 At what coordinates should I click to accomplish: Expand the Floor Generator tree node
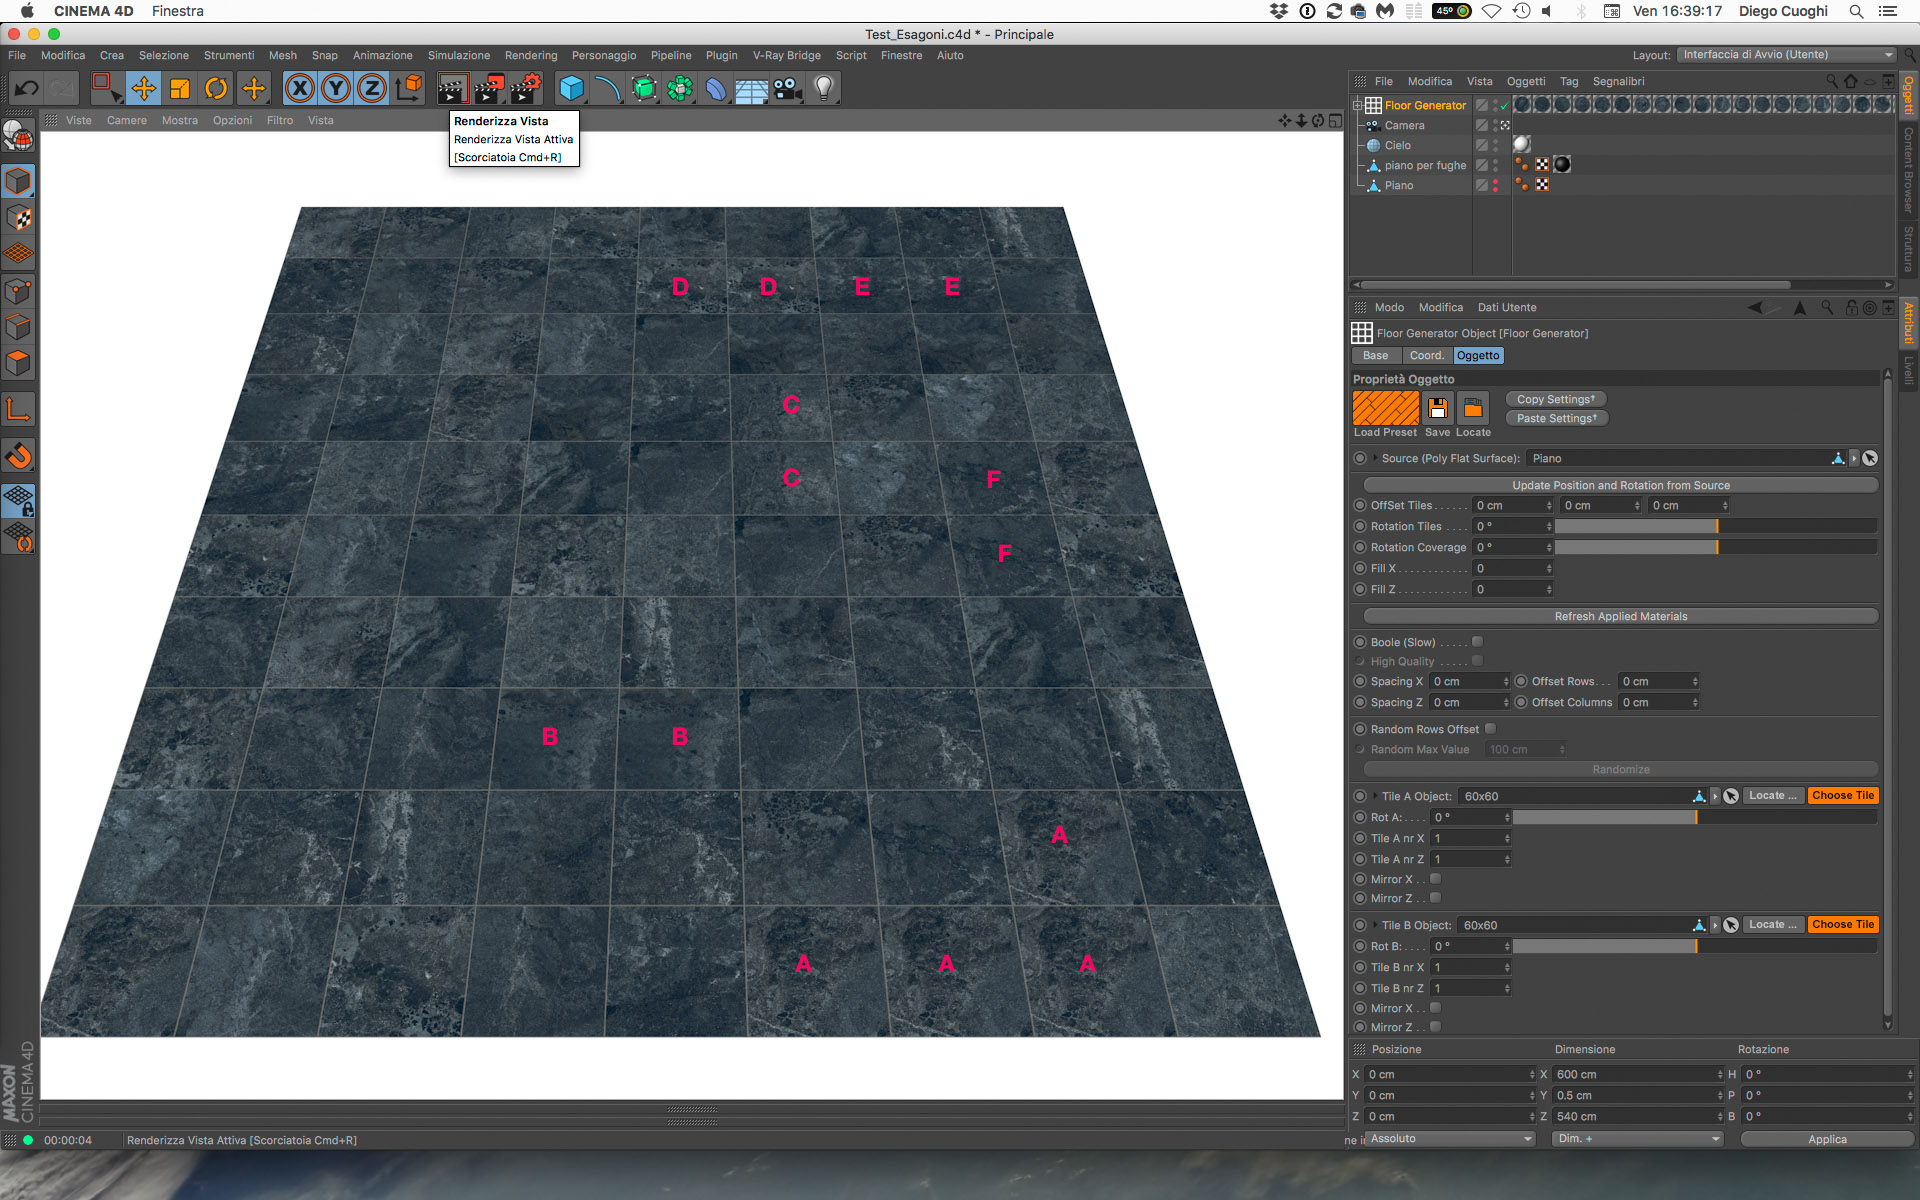point(1358,105)
